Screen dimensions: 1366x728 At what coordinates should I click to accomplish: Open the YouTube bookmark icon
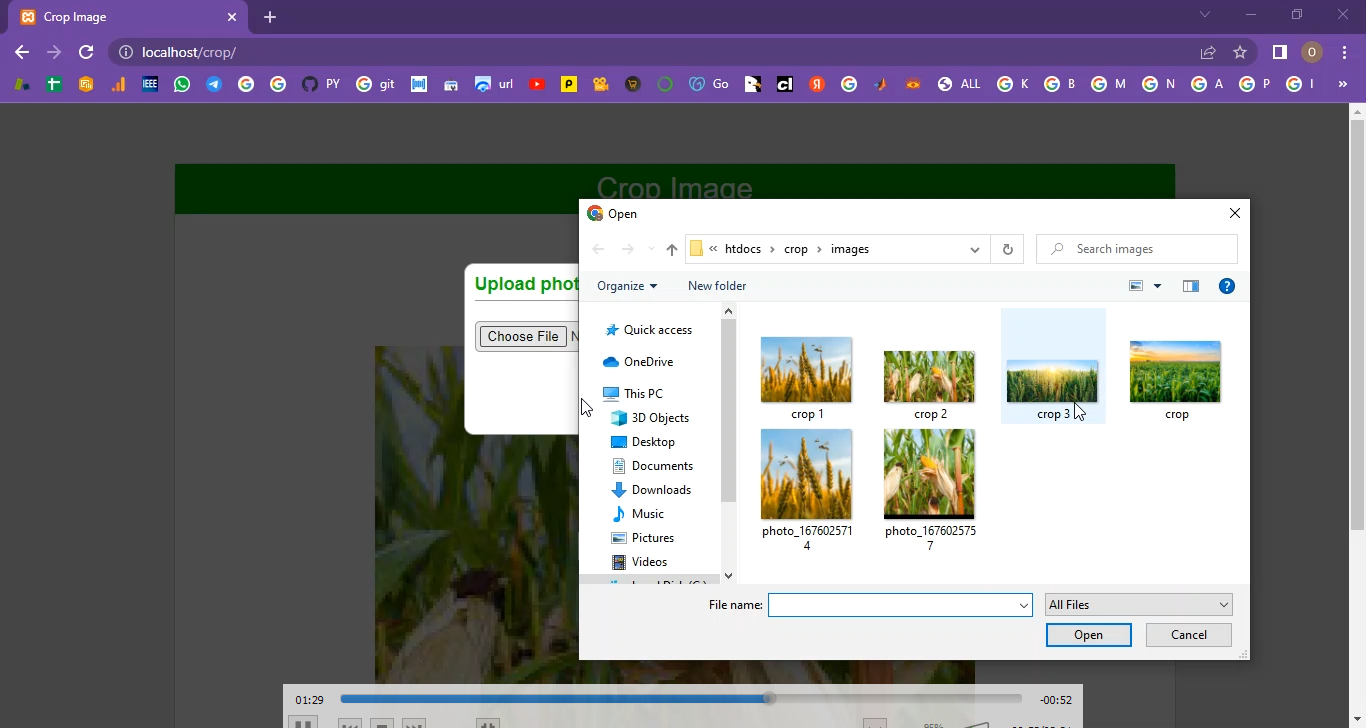pos(537,84)
